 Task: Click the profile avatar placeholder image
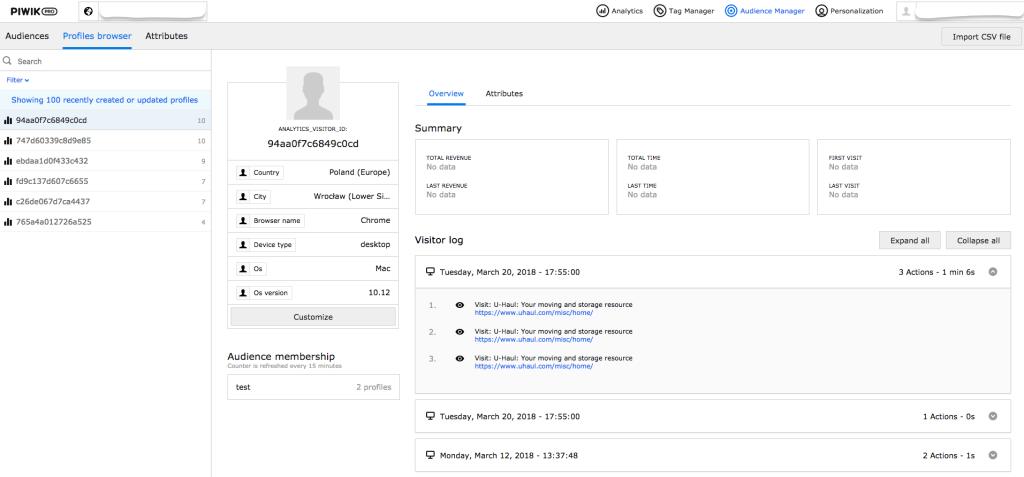pos(313,93)
